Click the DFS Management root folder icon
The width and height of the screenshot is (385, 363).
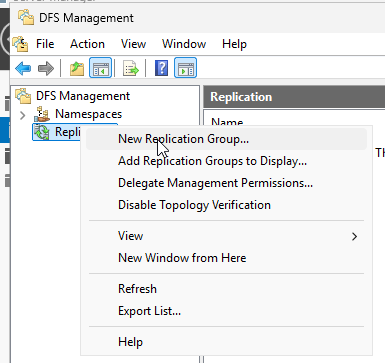[23, 96]
